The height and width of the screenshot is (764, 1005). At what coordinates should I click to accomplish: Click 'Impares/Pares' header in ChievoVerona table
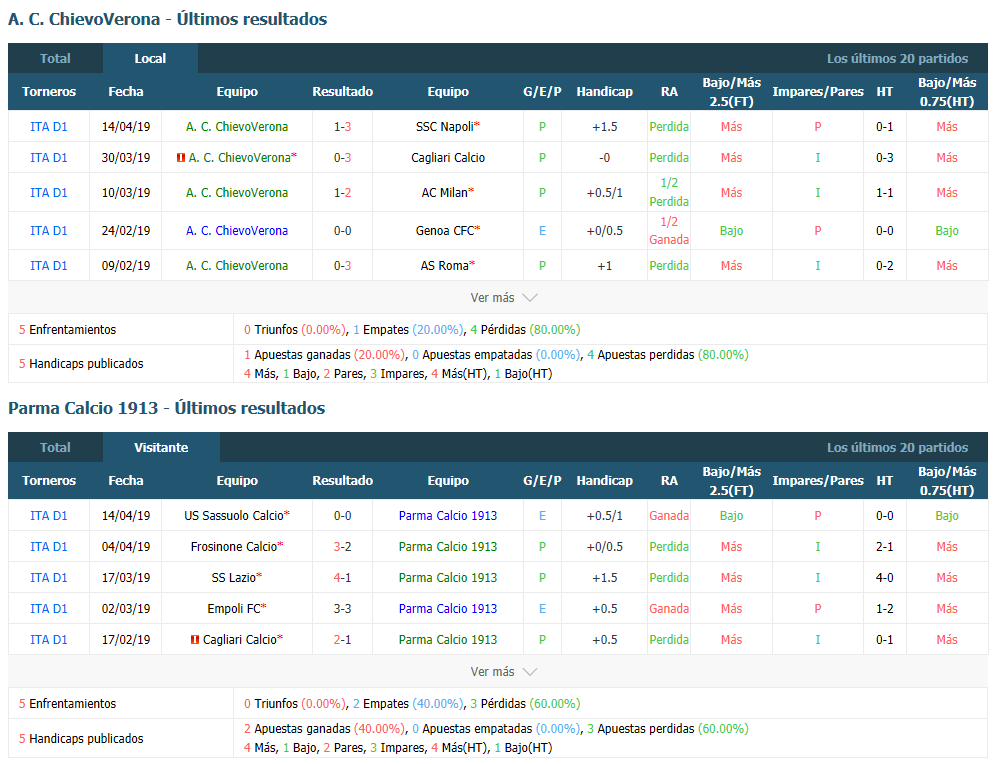(x=818, y=92)
